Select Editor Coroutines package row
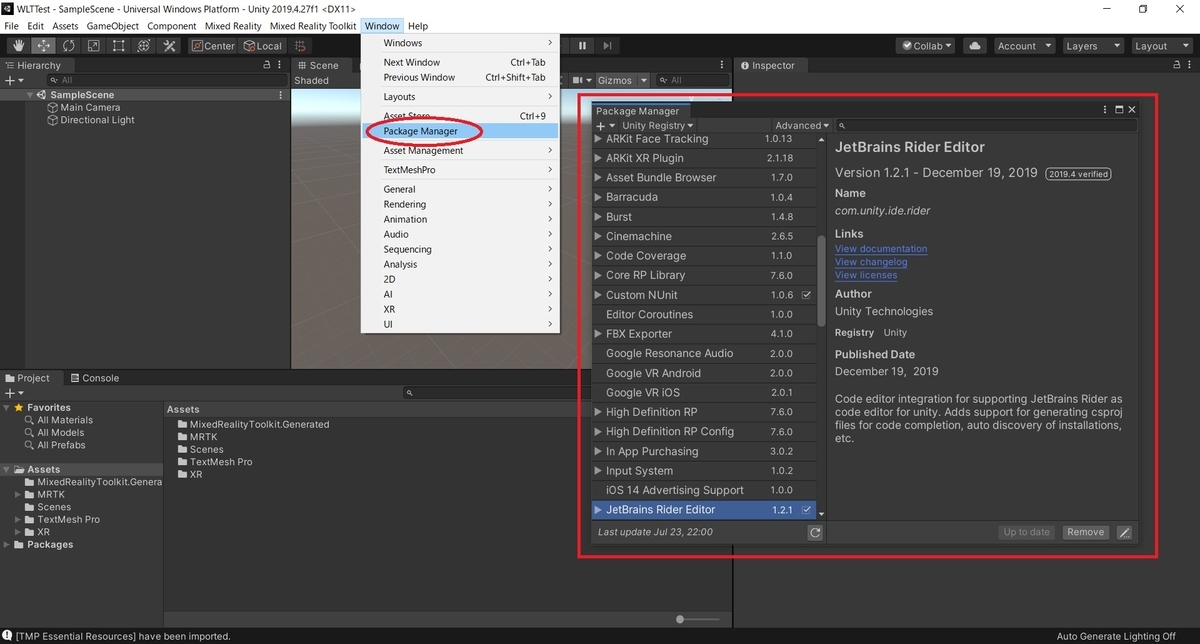 [x=705, y=314]
